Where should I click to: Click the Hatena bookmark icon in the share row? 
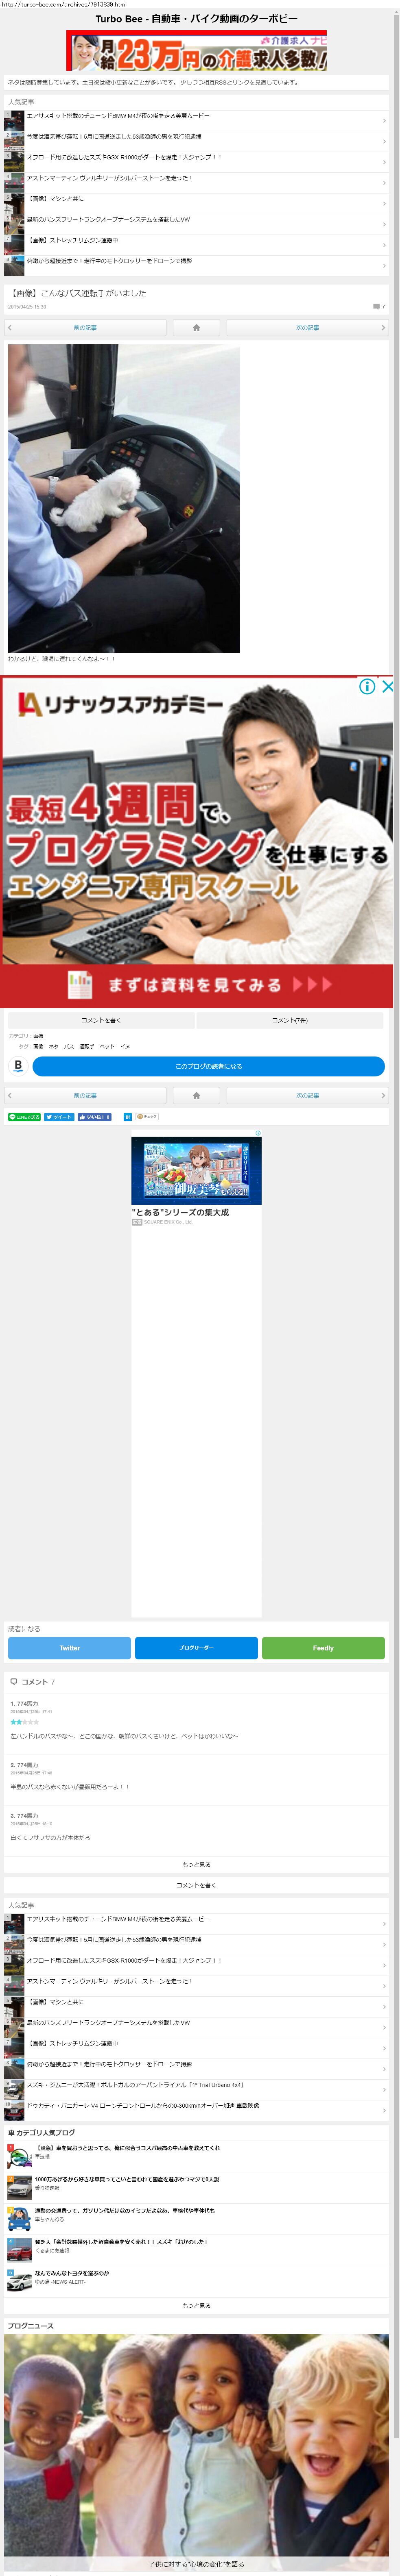click(x=128, y=1117)
